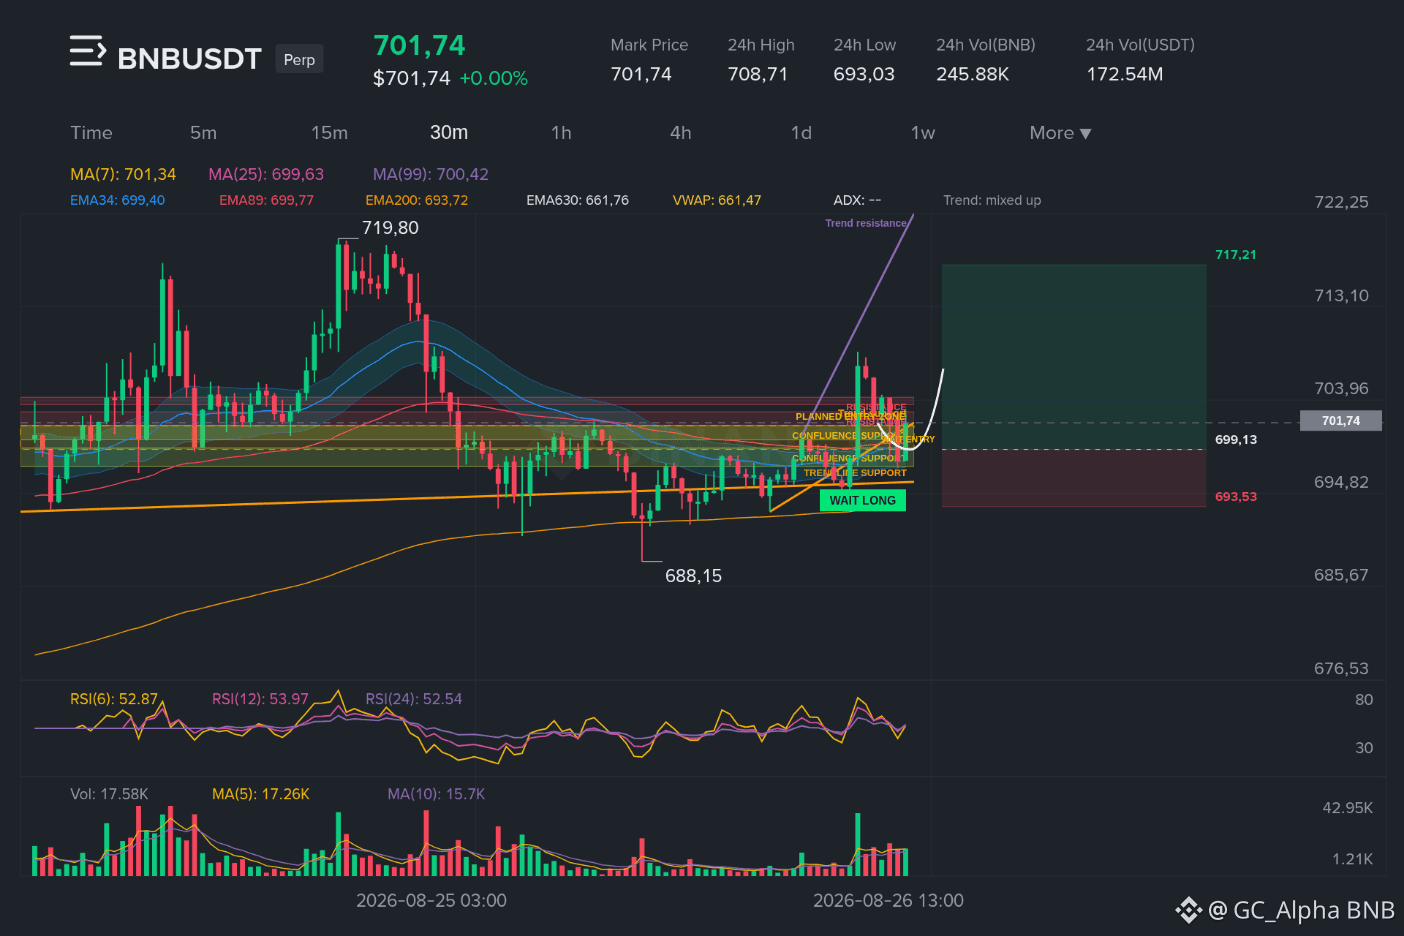
Task: Click the 24h Vol(BNB) label
Action: click(986, 45)
